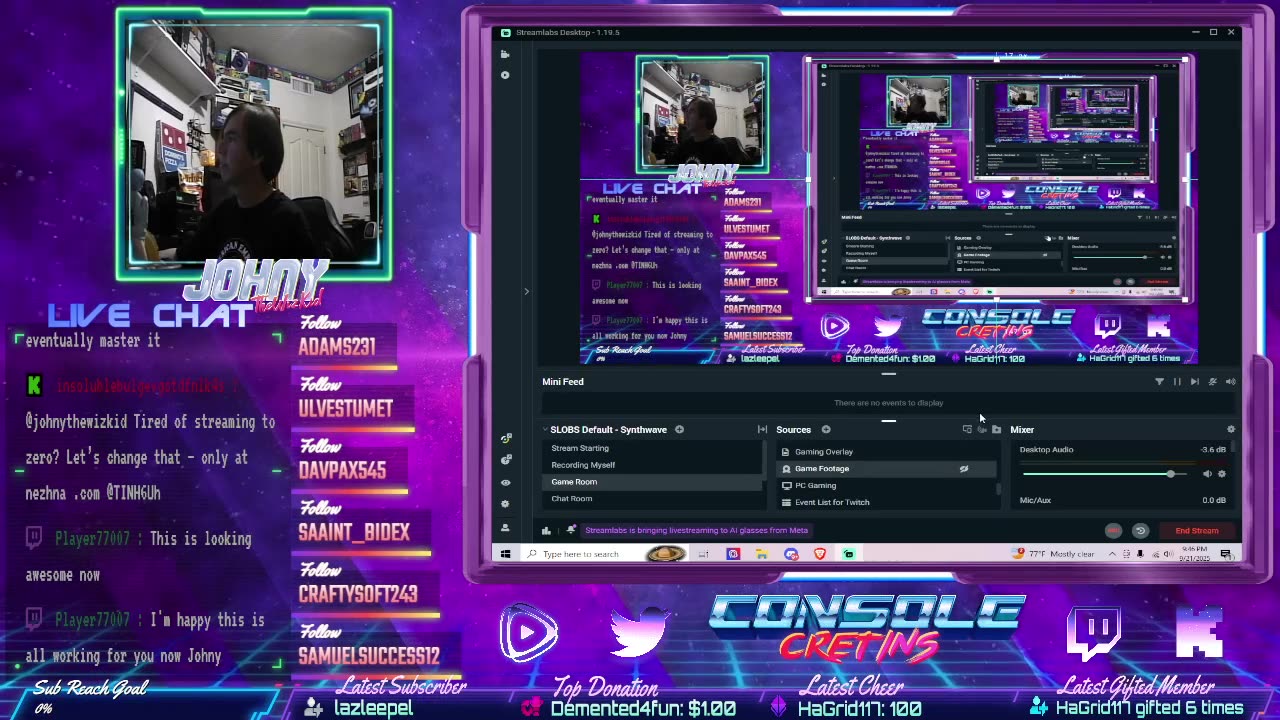The image size is (1280, 720).
Task: Open Mixer advanced settings gear
Action: point(1231,430)
